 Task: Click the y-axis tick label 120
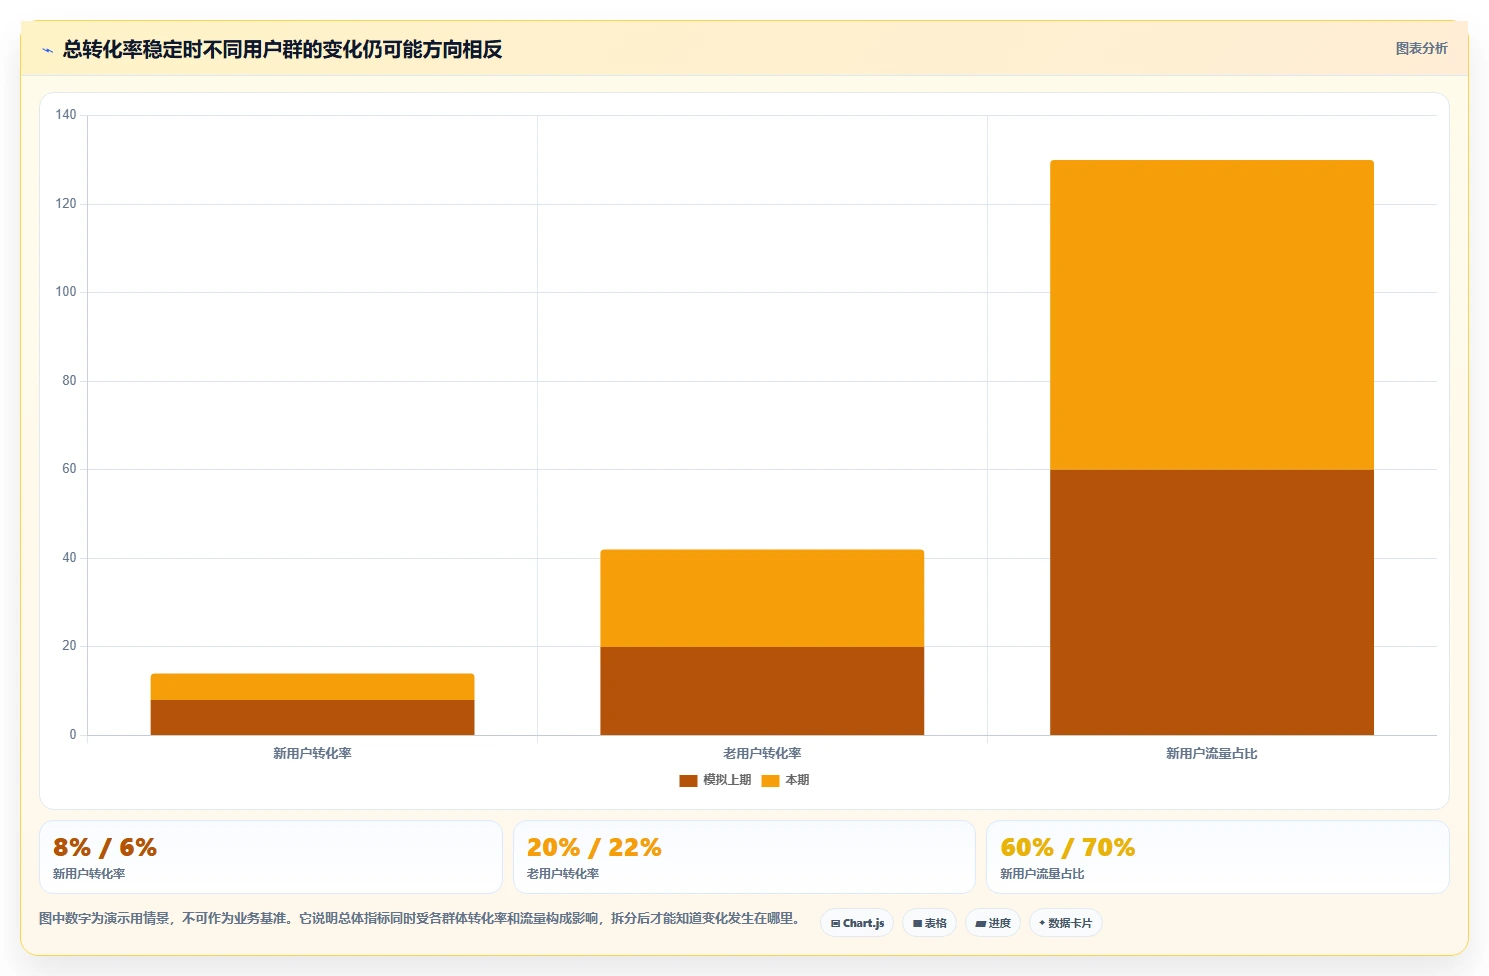(x=66, y=203)
